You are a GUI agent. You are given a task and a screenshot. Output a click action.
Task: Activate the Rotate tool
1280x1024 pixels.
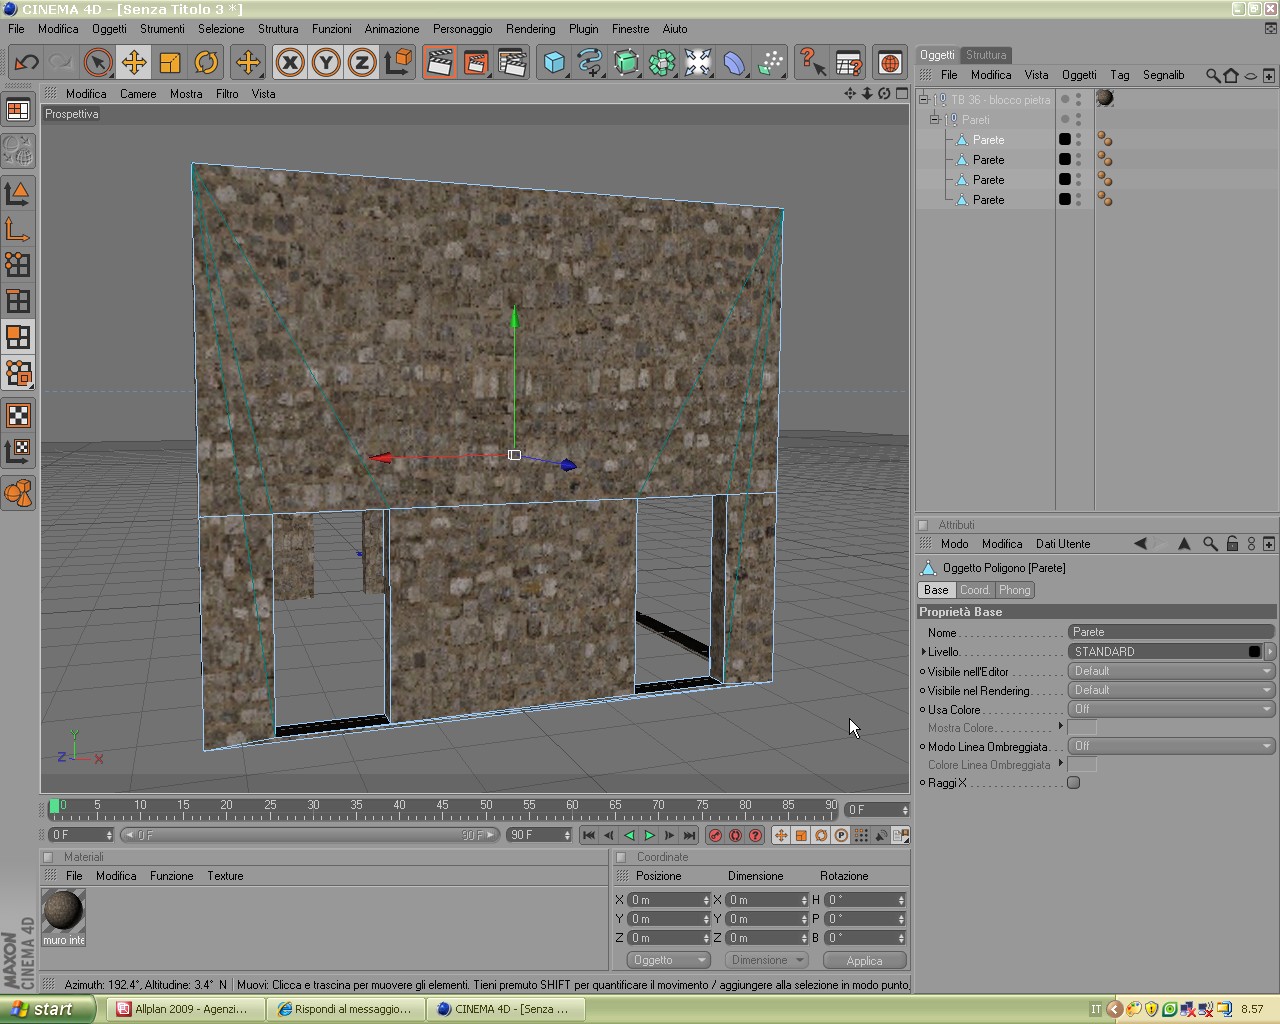pos(206,63)
